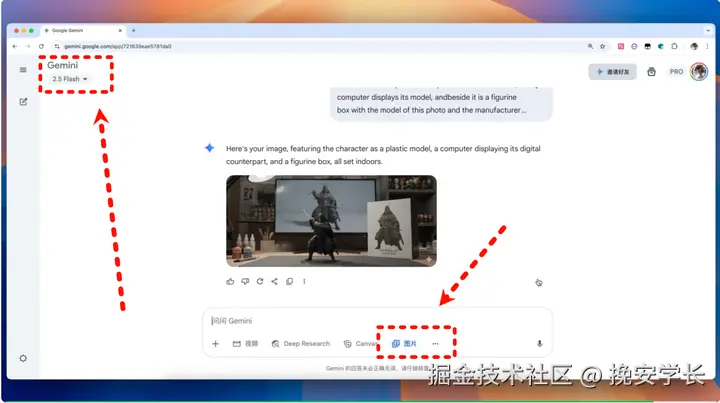Select the Video tool chip
Image resolution: width=720 pixels, height=403 pixels.
[x=245, y=343]
